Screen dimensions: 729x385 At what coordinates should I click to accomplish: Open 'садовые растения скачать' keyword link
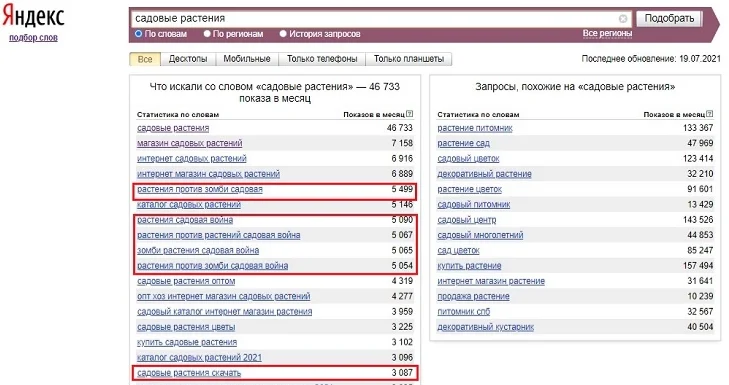(189, 373)
